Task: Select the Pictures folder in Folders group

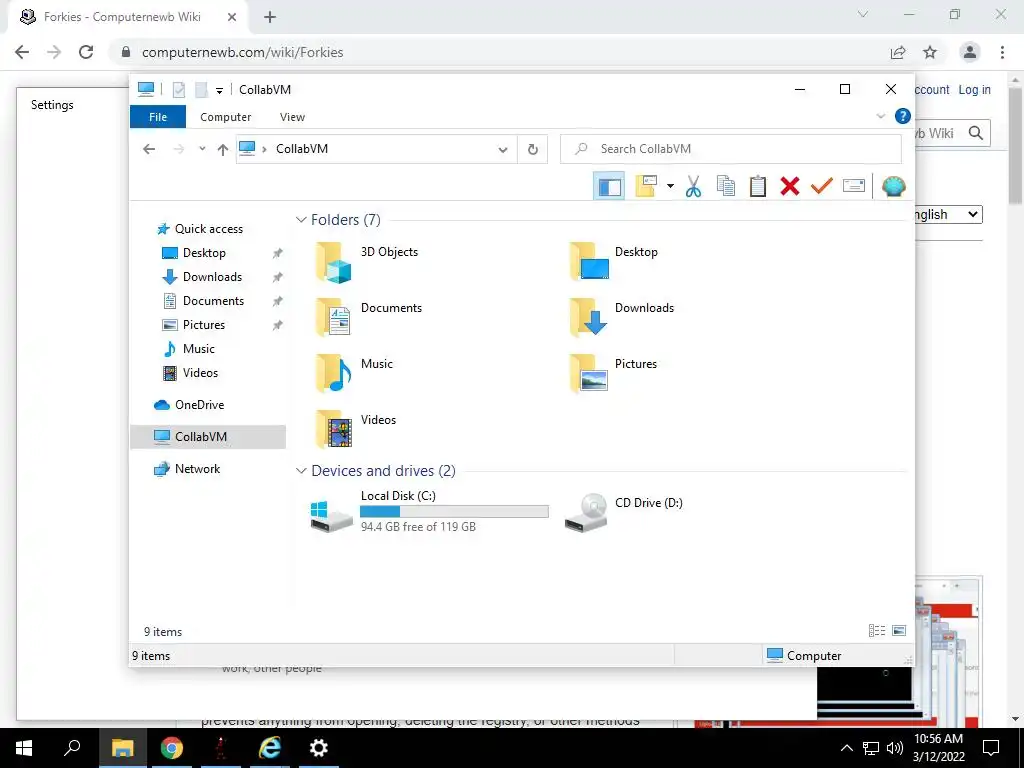Action: 613,374
